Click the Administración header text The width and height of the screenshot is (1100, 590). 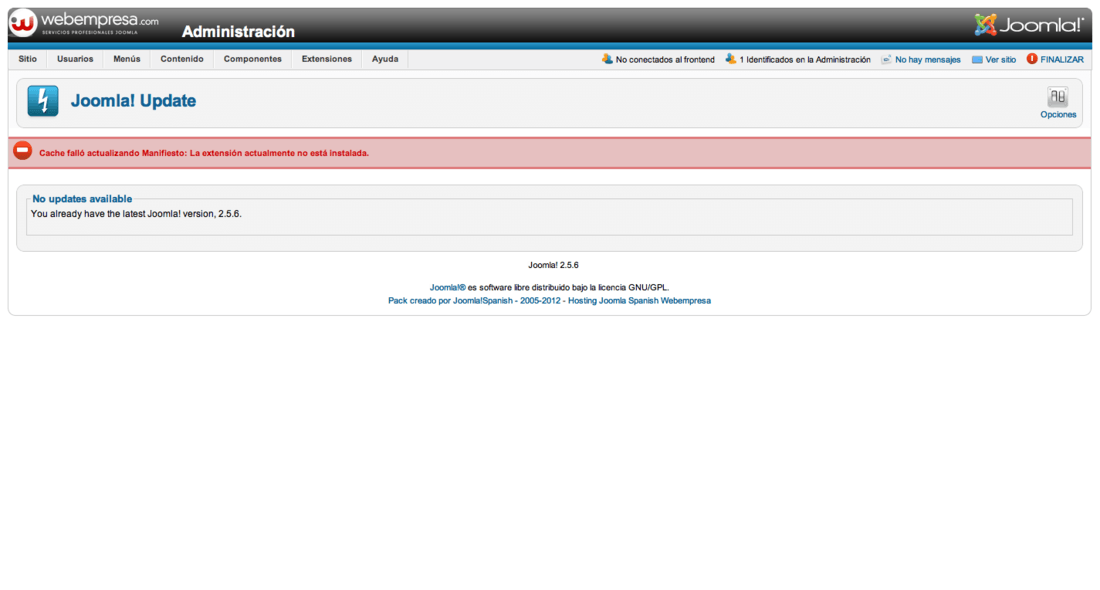(239, 32)
